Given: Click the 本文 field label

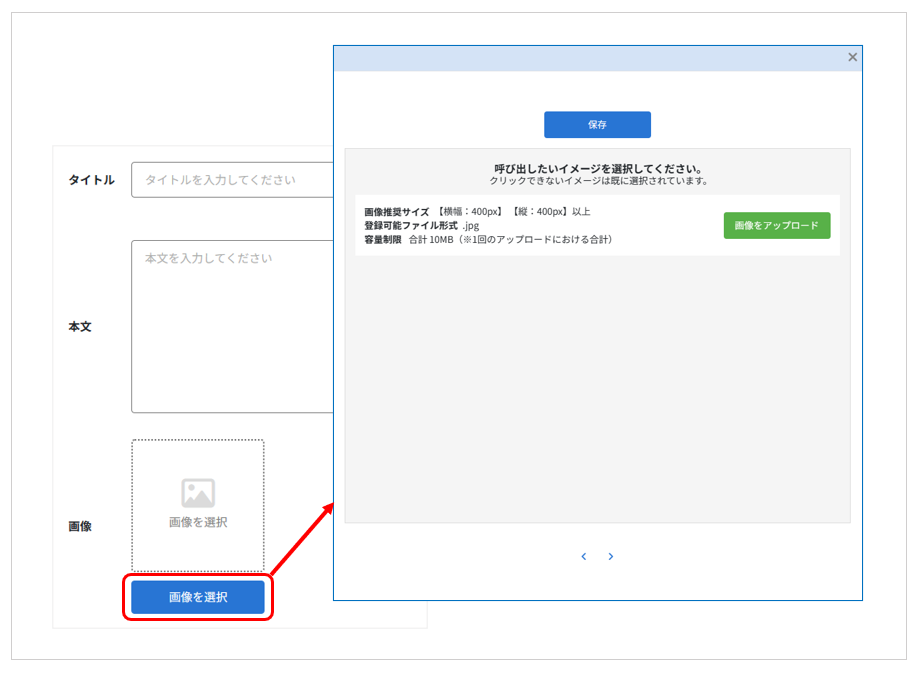Looking at the screenshot, I should coord(80,326).
